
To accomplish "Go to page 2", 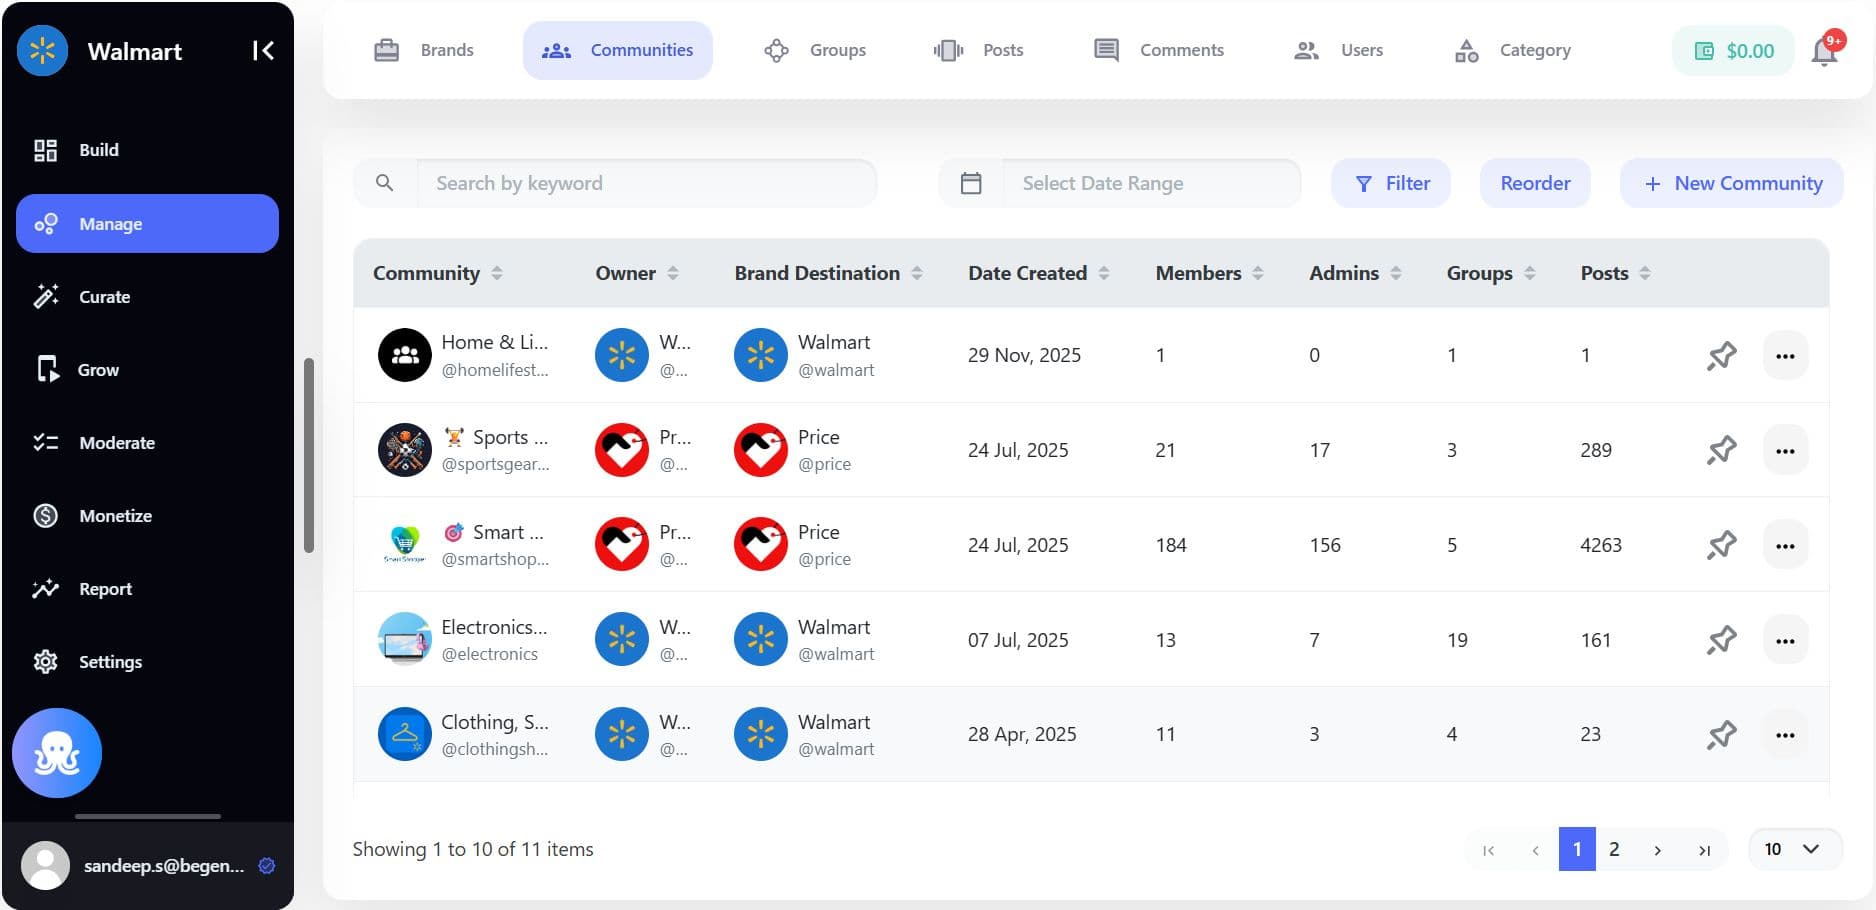I will 1614,849.
